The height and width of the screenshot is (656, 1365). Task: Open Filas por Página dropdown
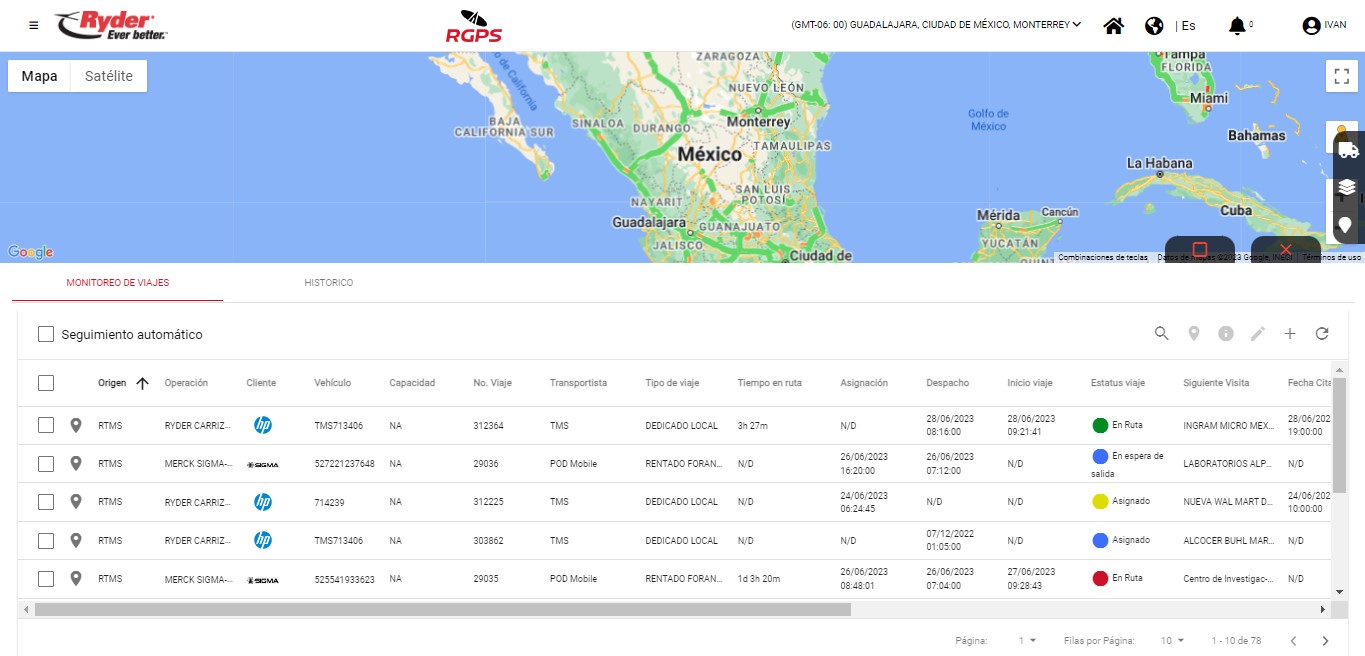[1172, 640]
